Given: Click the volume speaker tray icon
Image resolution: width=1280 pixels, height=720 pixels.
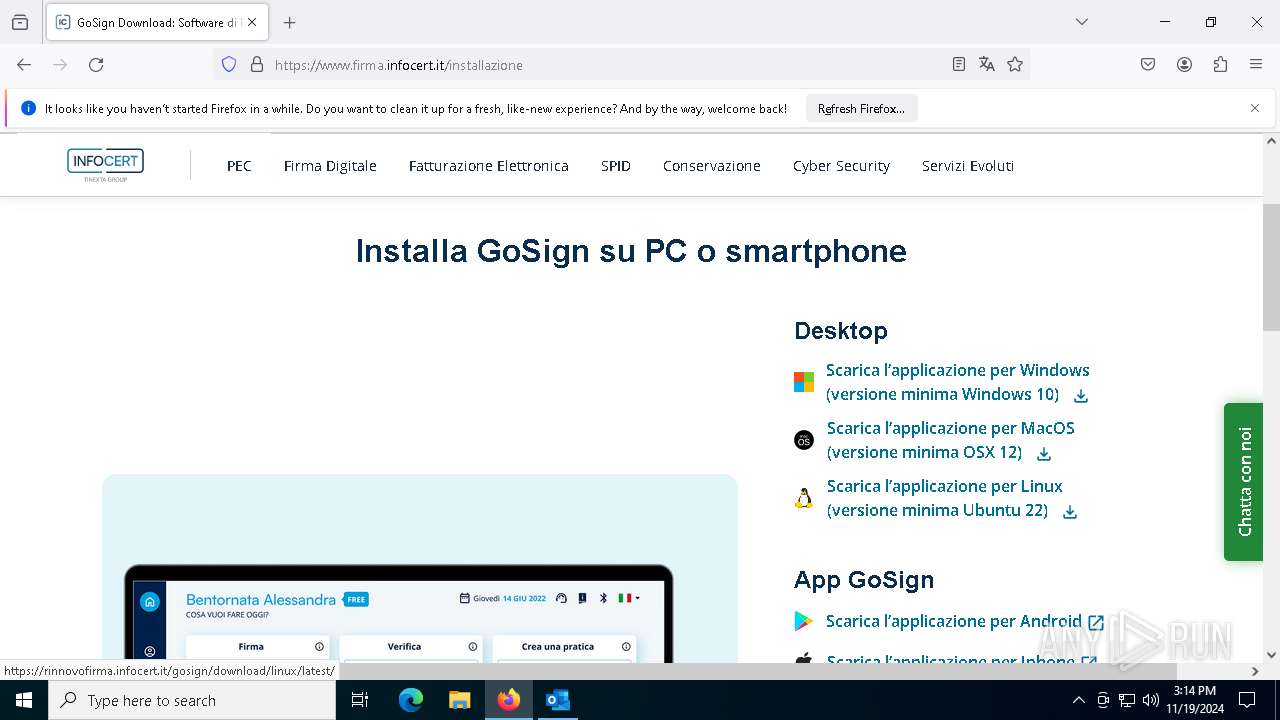Looking at the screenshot, I should pyautogui.click(x=1151, y=700).
